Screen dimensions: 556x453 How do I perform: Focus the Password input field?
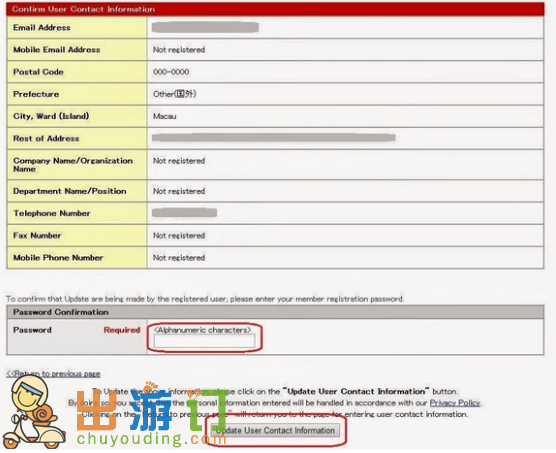click(x=204, y=341)
